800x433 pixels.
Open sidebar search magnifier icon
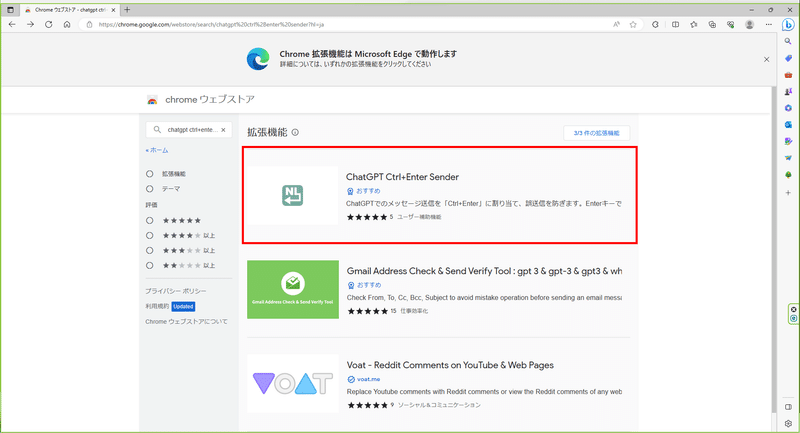[788, 42]
